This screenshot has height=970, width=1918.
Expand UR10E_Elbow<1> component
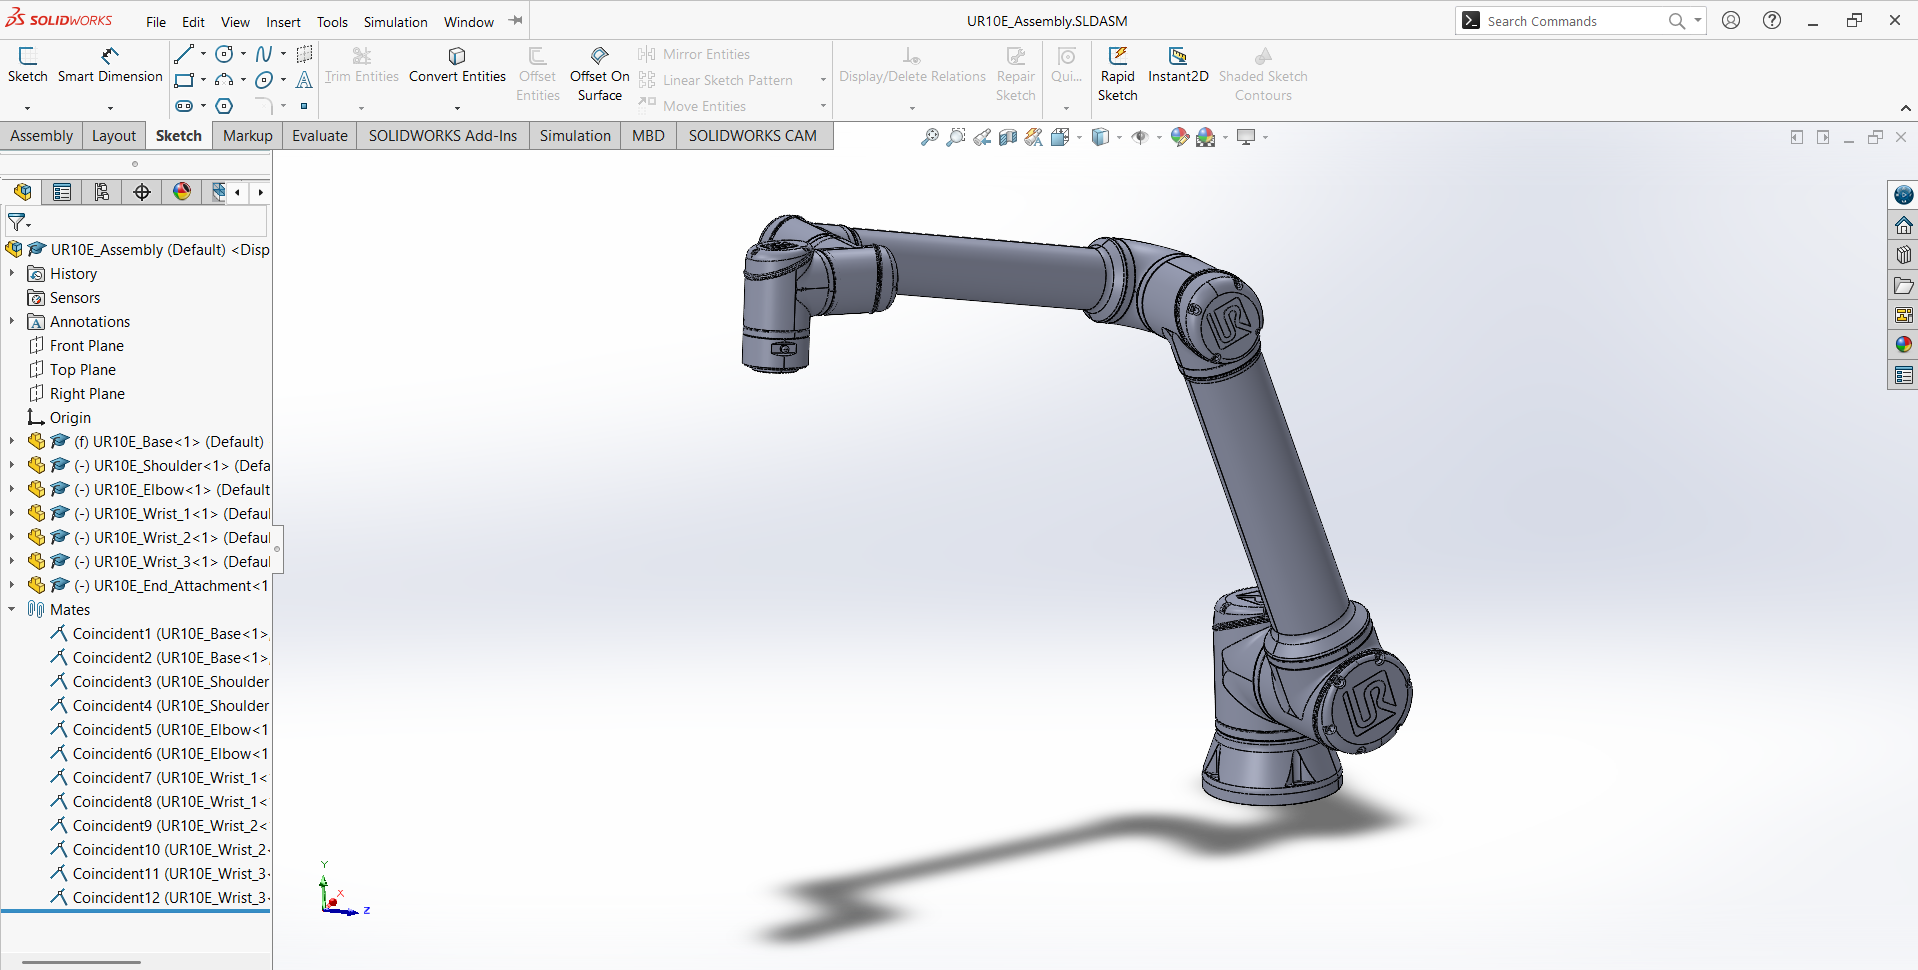pos(12,489)
